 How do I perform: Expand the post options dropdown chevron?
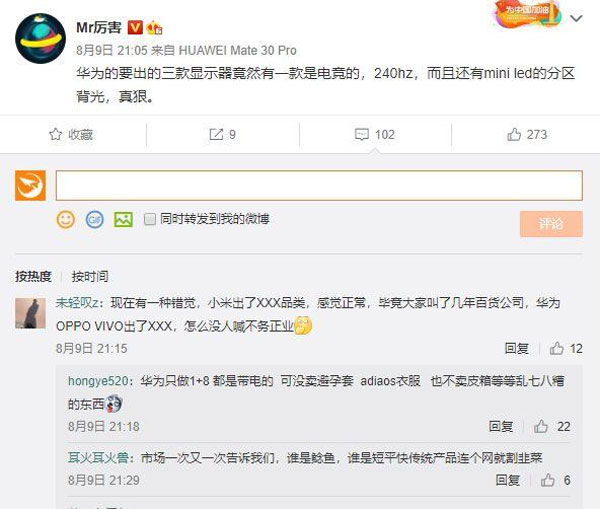point(576,18)
